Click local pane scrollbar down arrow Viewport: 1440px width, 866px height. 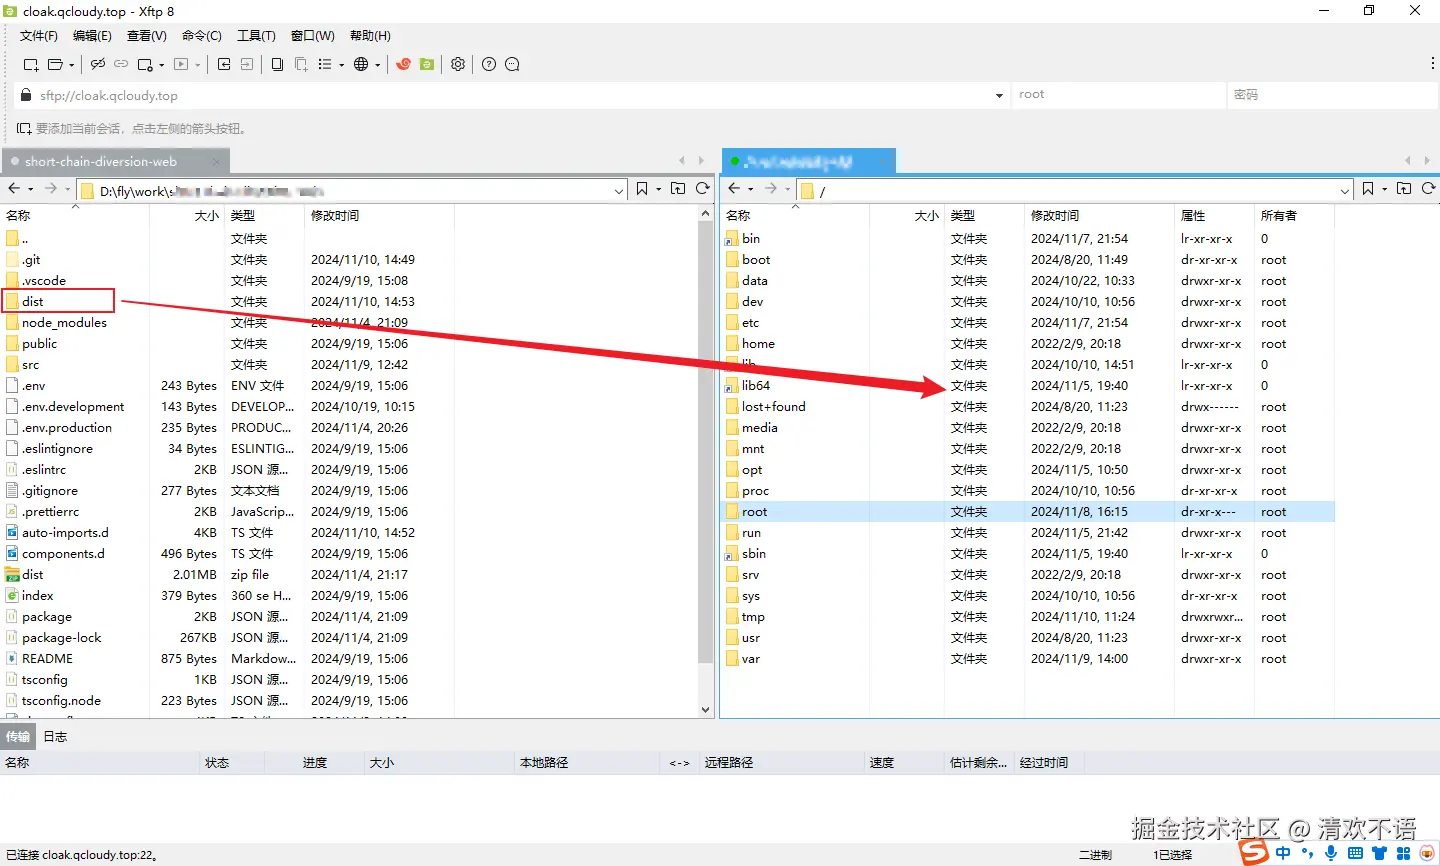705,710
